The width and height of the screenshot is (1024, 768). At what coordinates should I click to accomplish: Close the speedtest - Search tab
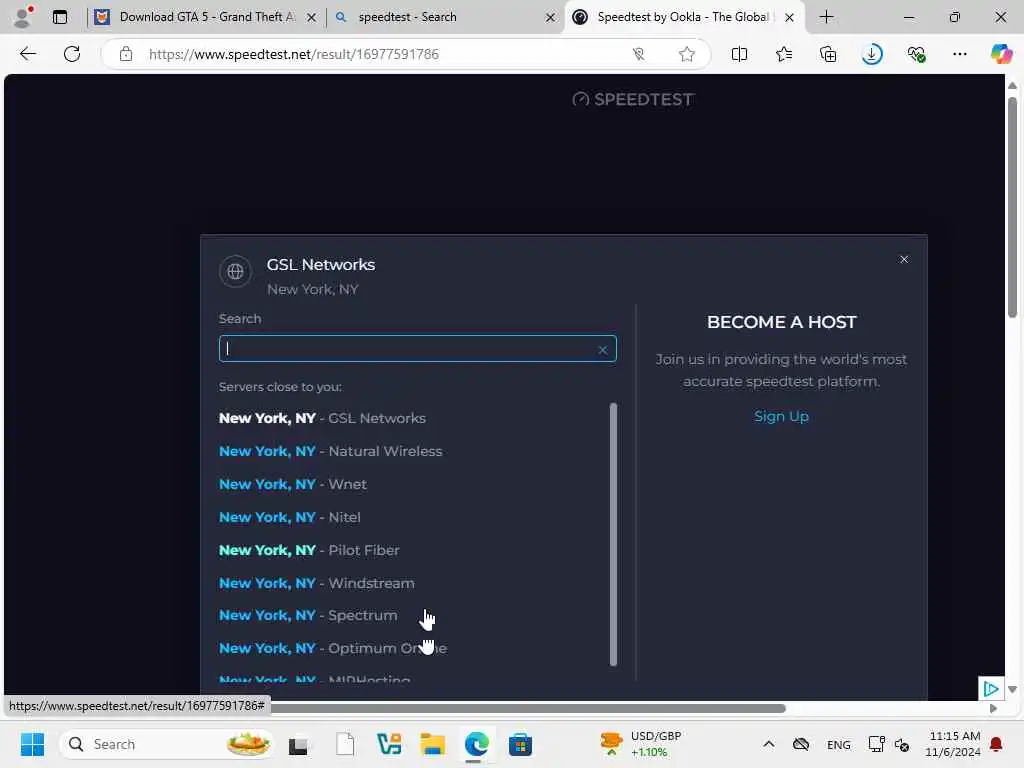coord(550,18)
